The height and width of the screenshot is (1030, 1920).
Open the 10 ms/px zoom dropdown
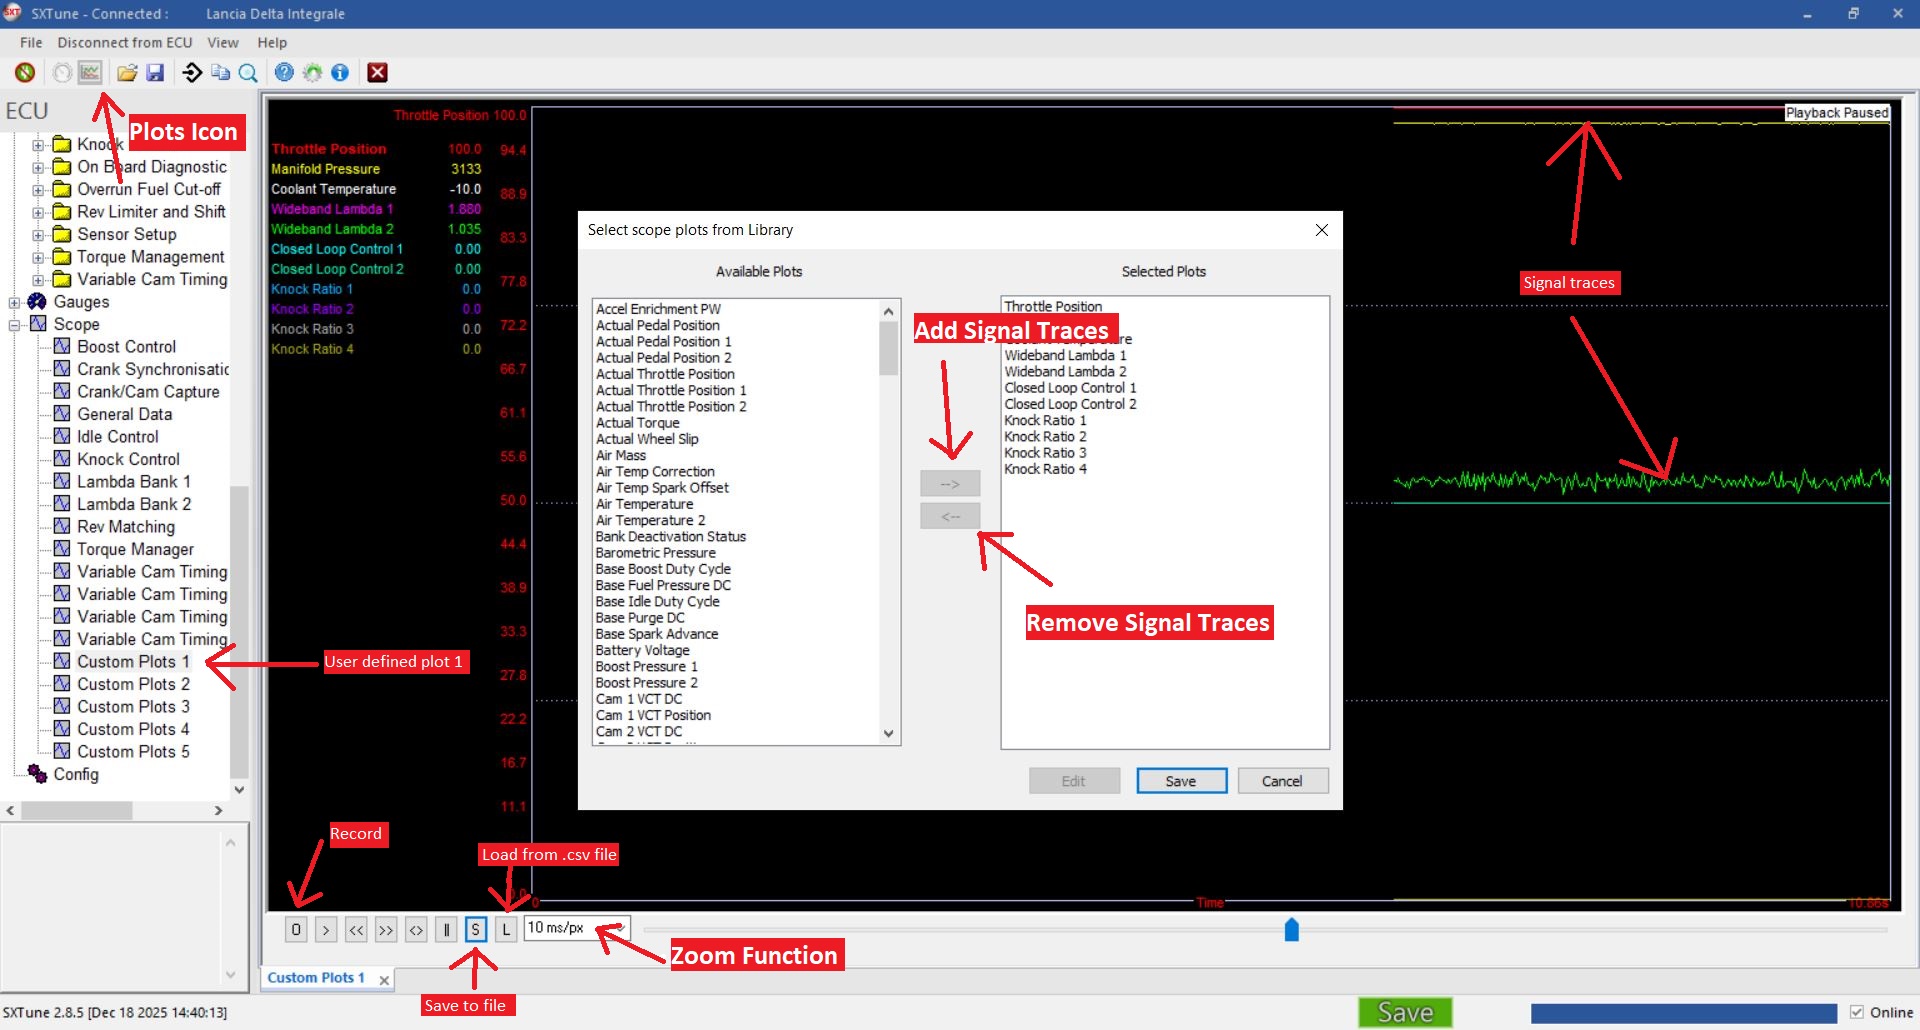click(620, 928)
